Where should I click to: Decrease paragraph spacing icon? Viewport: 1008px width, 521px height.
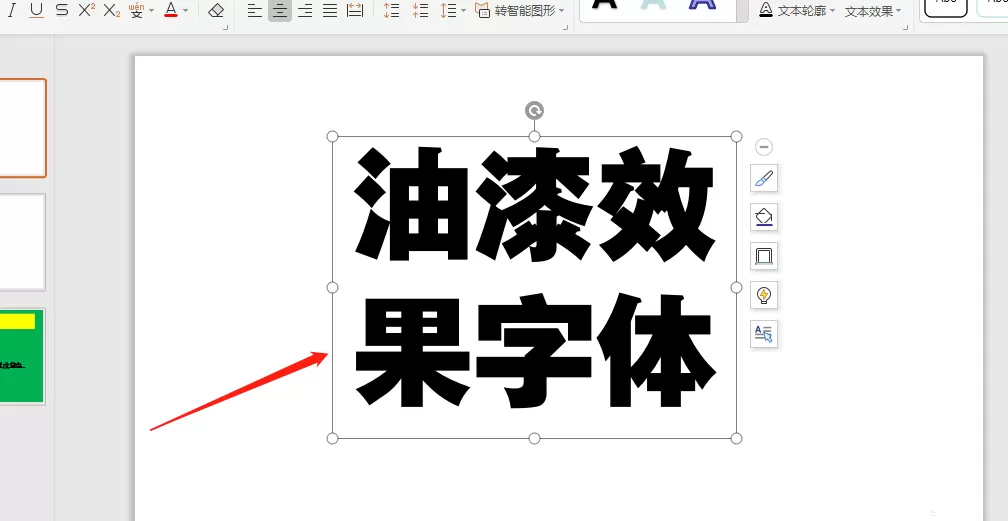pos(420,10)
